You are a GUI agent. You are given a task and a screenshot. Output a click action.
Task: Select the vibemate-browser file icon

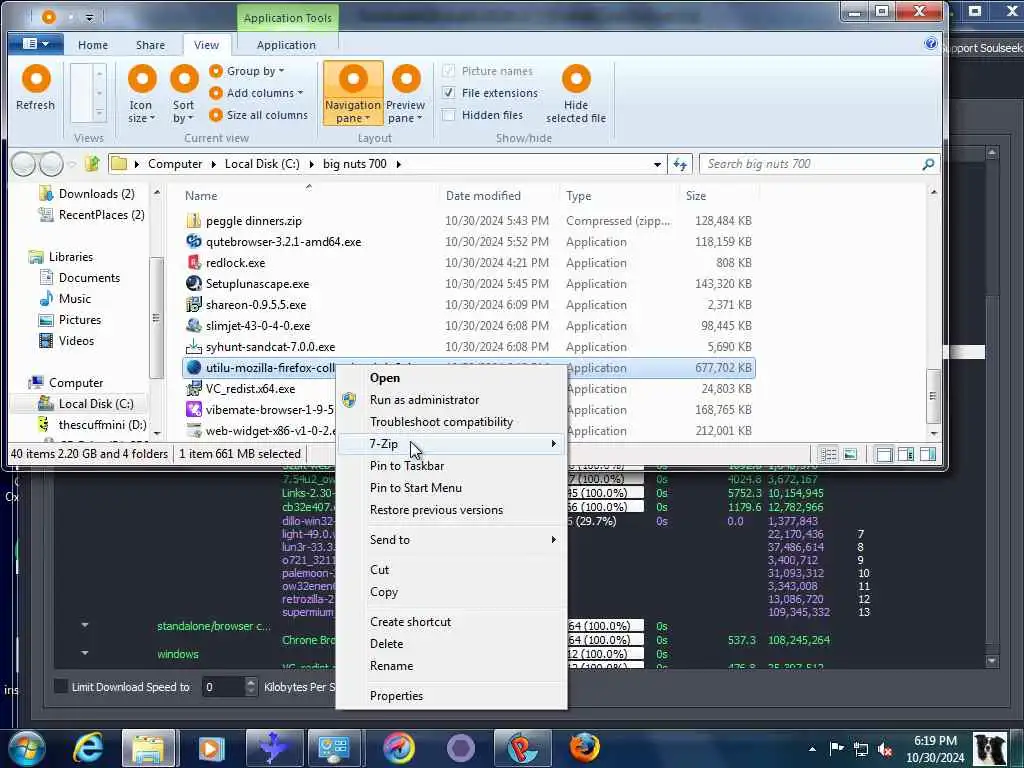(x=193, y=409)
